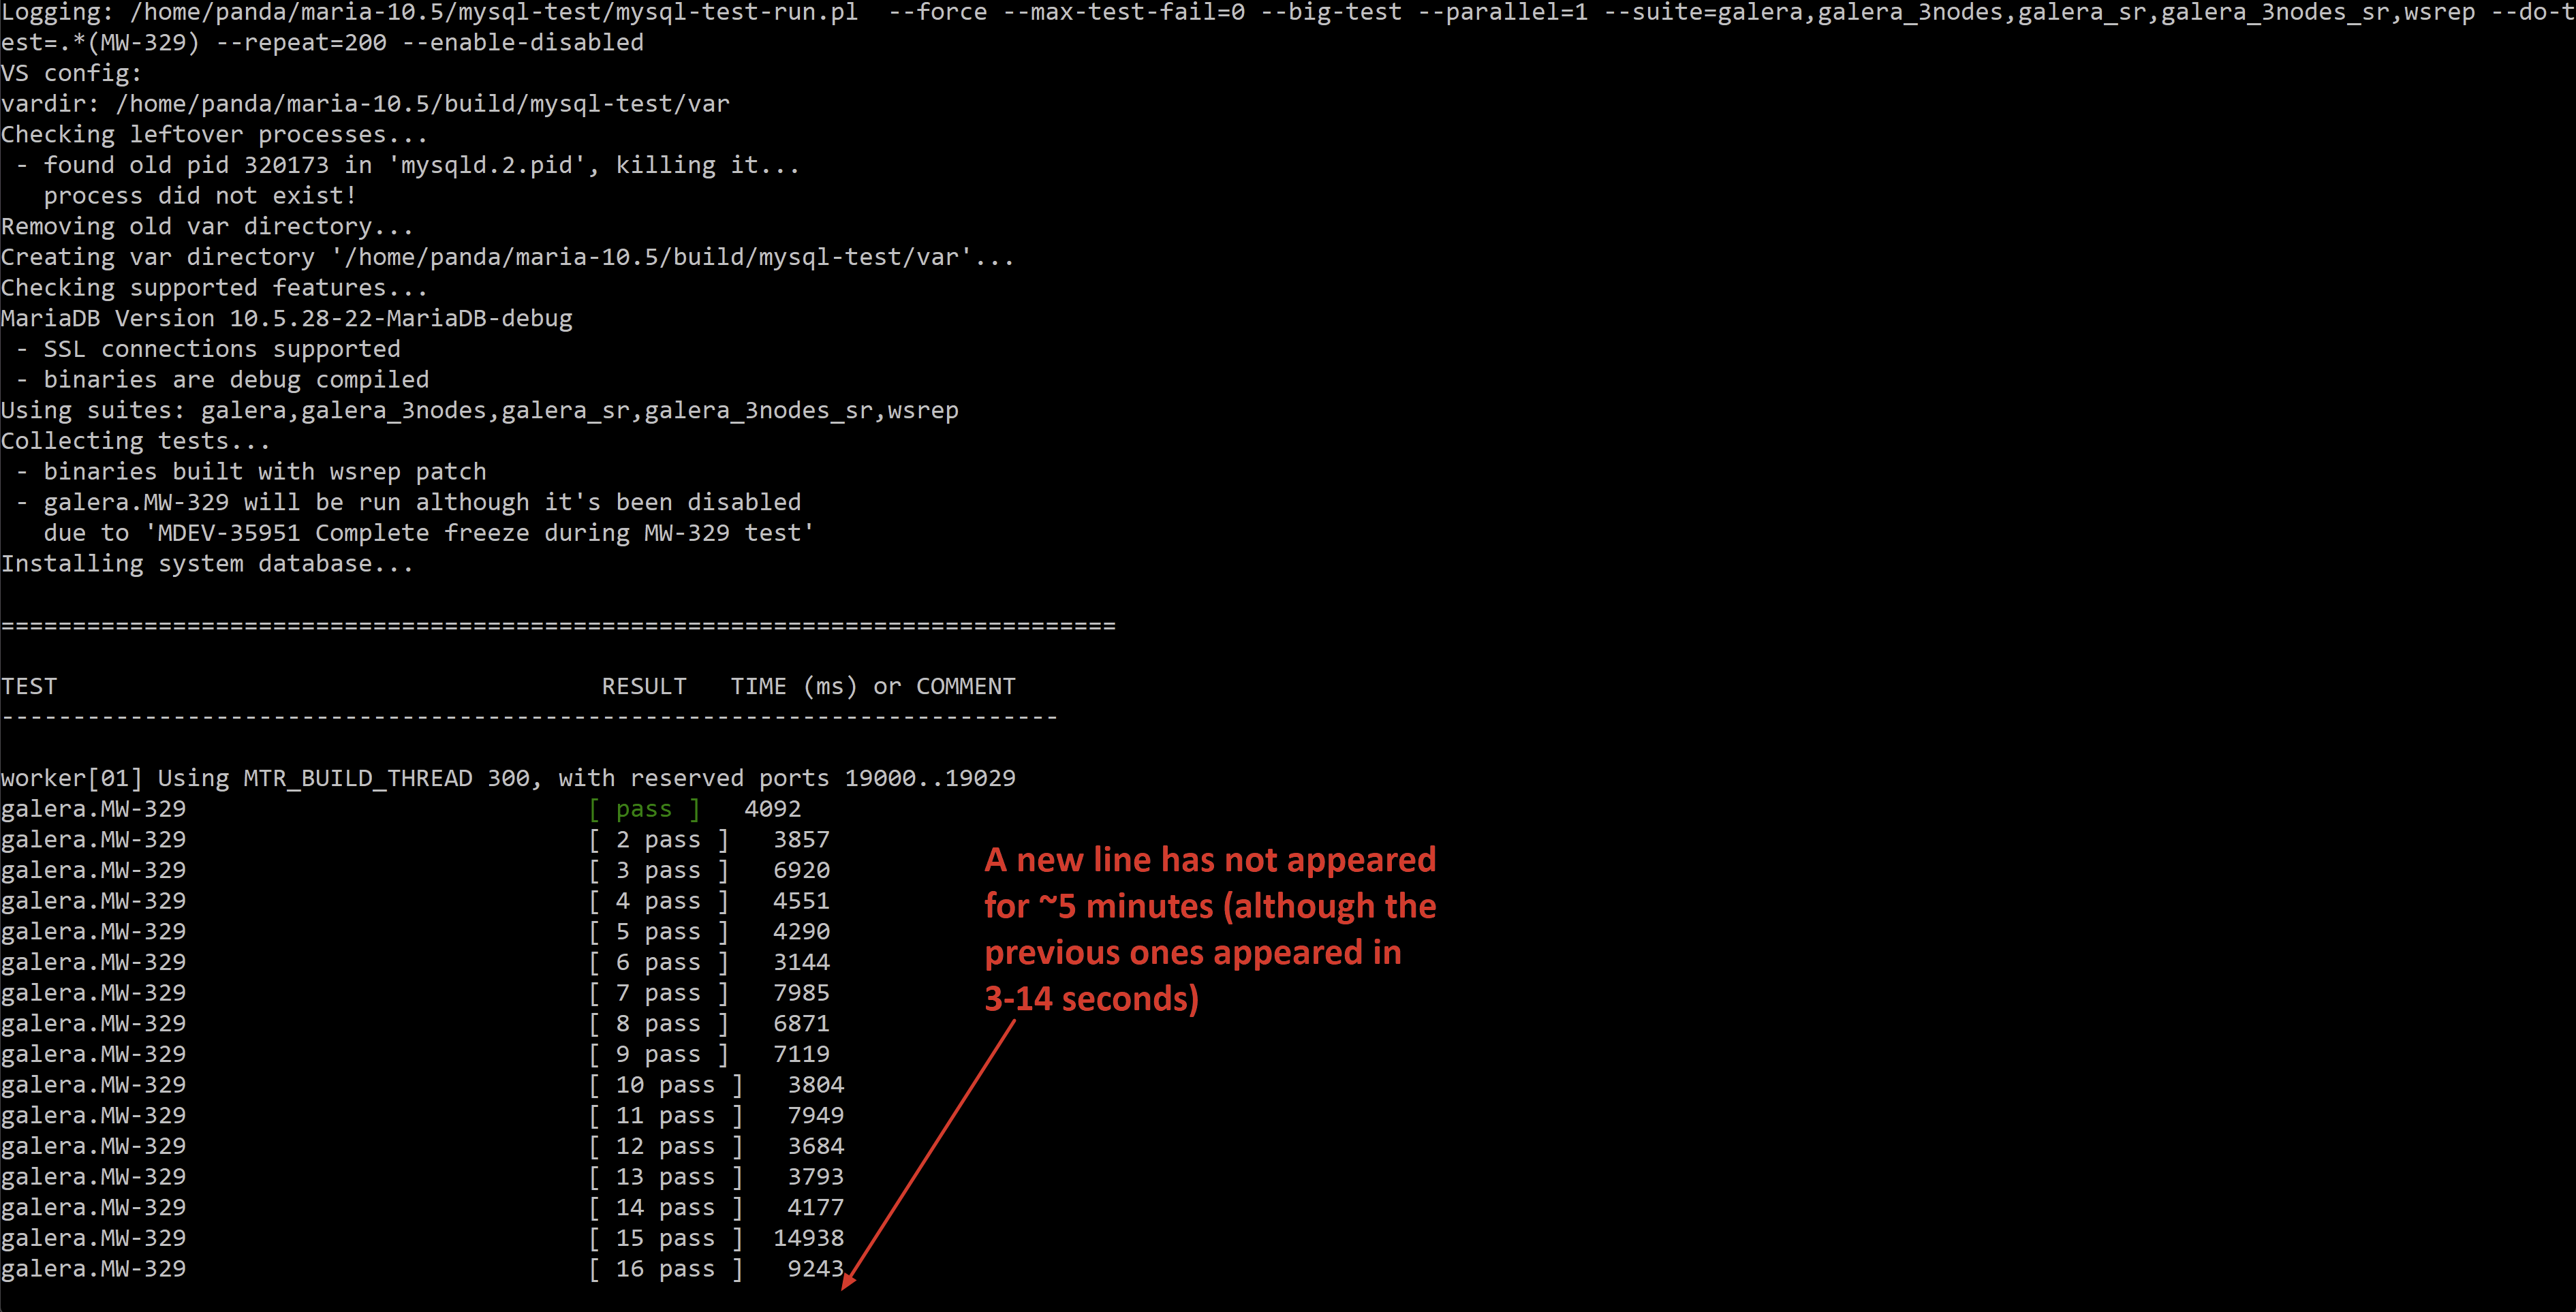Image resolution: width=2576 pixels, height=1312 pixels.
Task: Click the 'found old pid 320173' line
Action: pyautogui.click(x=408, y=165)
